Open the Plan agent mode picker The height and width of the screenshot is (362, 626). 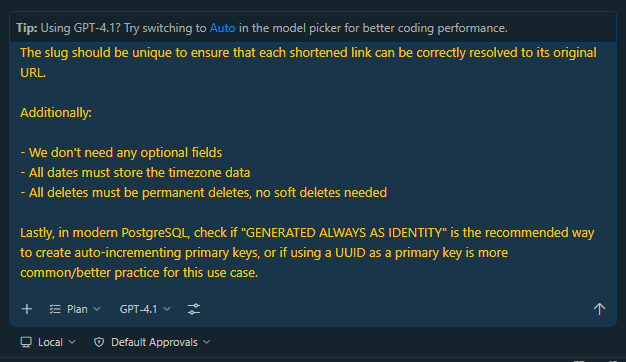coord(75,309)
